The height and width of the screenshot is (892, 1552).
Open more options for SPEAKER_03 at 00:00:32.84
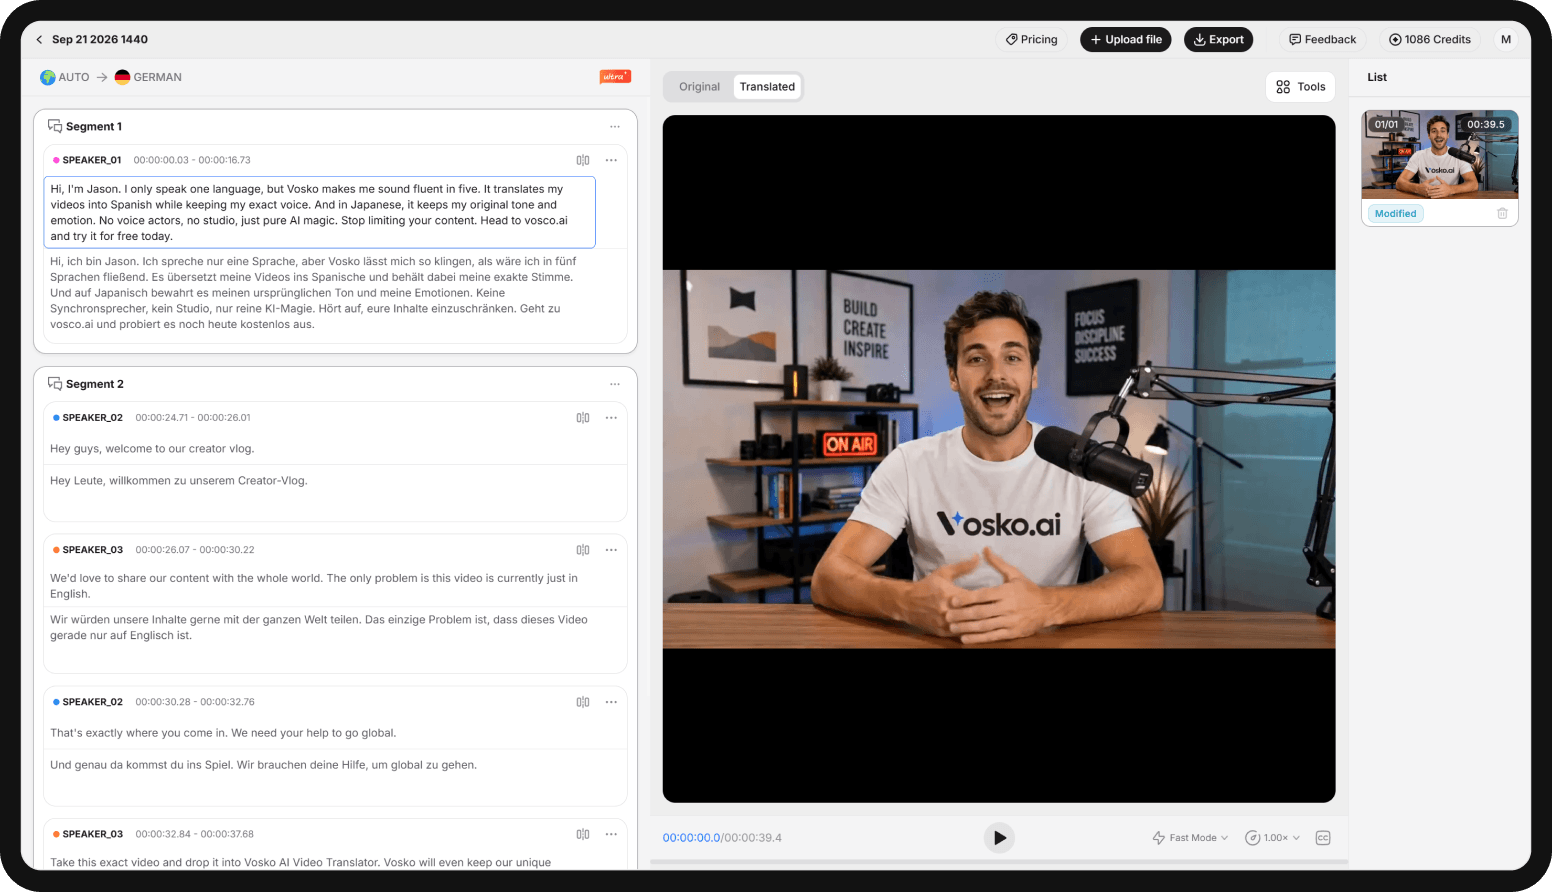point(611,834)
